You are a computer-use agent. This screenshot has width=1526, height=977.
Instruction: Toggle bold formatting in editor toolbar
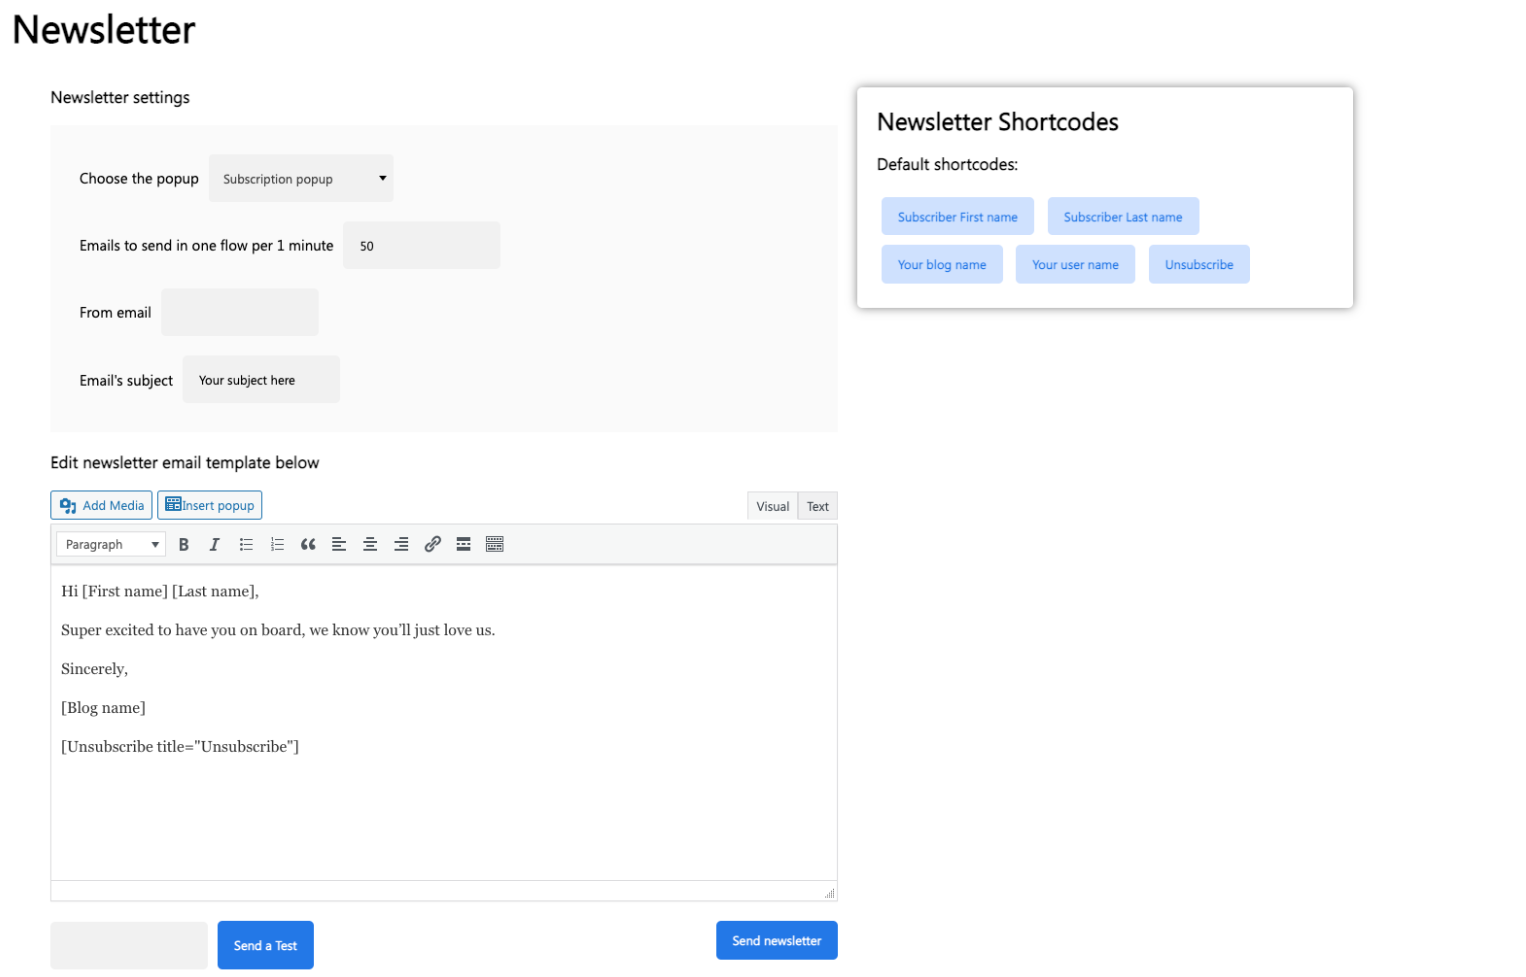click(184, 545)
